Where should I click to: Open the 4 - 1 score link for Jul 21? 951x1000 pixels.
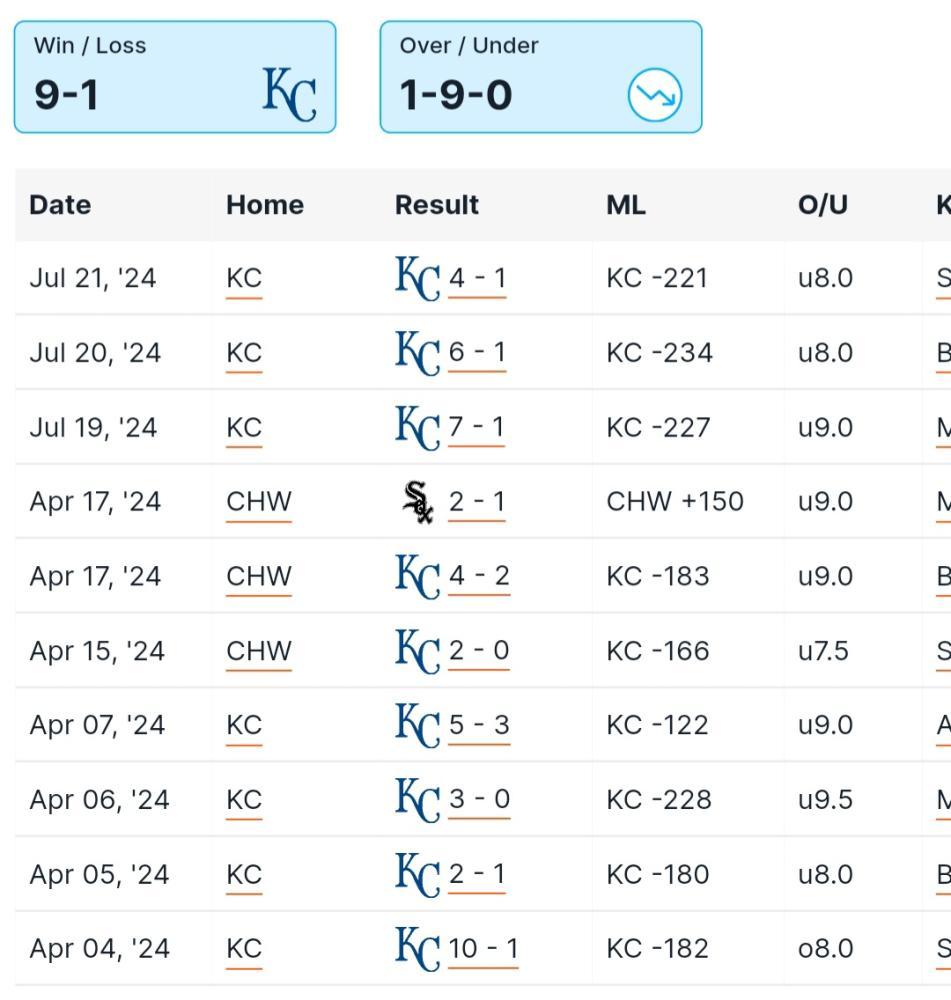point(477,278)
